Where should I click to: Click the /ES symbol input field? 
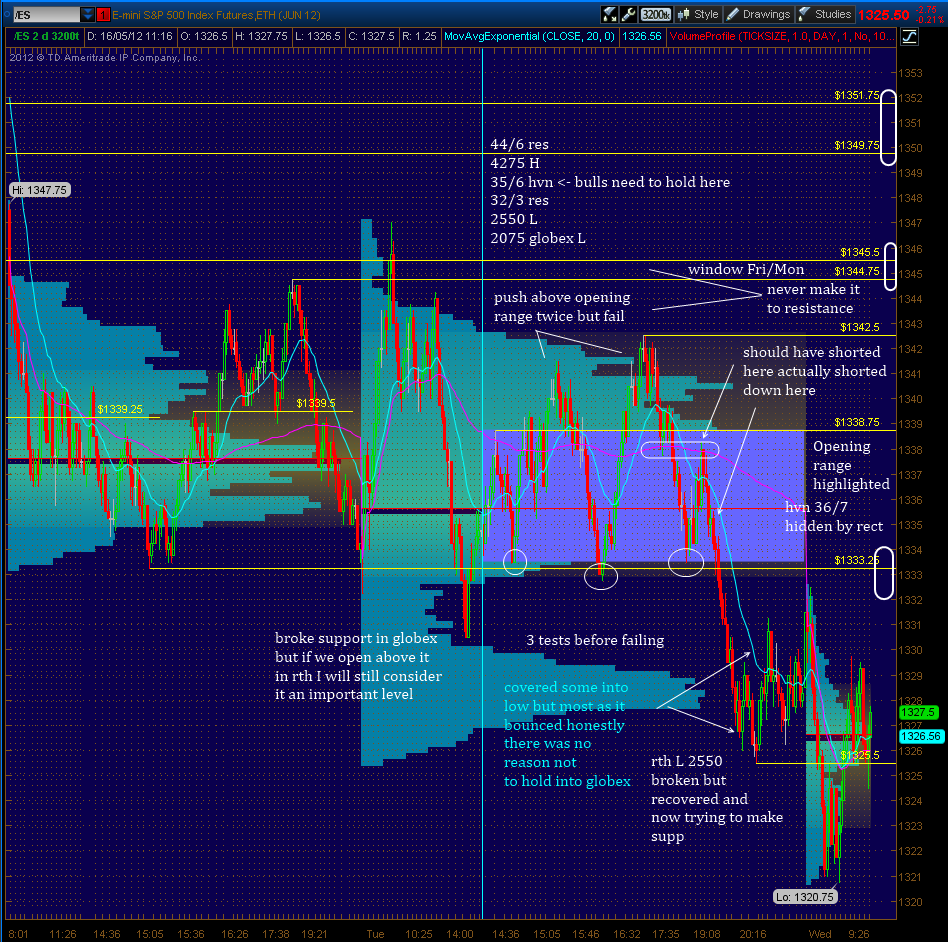[46, 15]
